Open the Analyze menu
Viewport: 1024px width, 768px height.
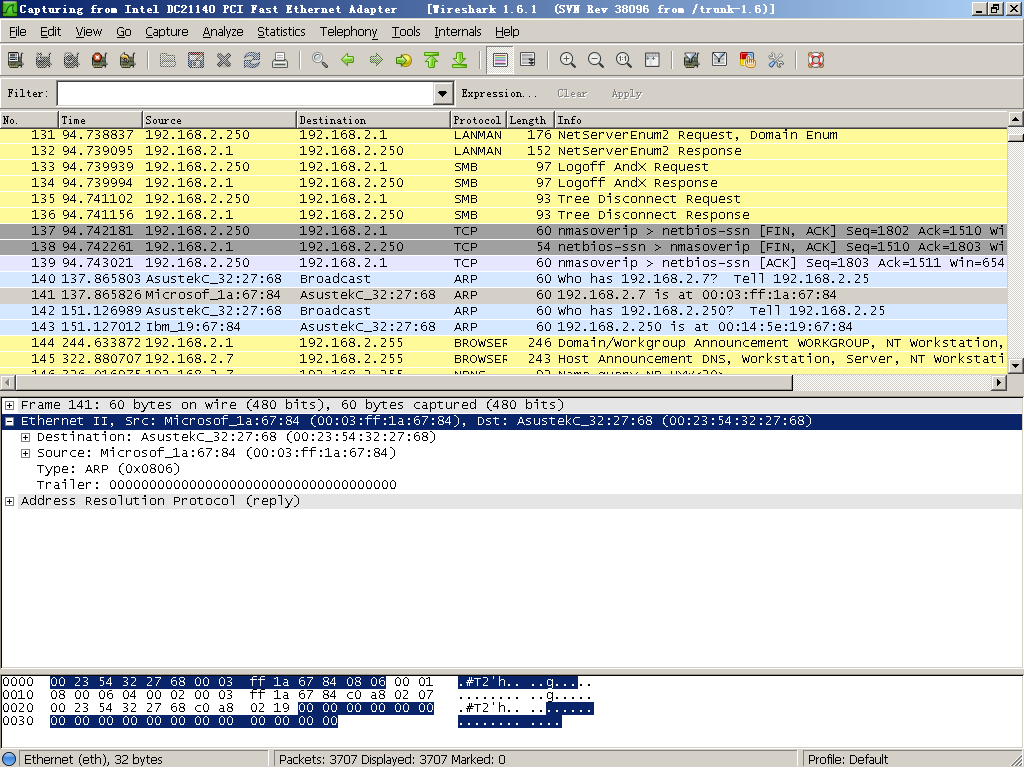point(223,32)
